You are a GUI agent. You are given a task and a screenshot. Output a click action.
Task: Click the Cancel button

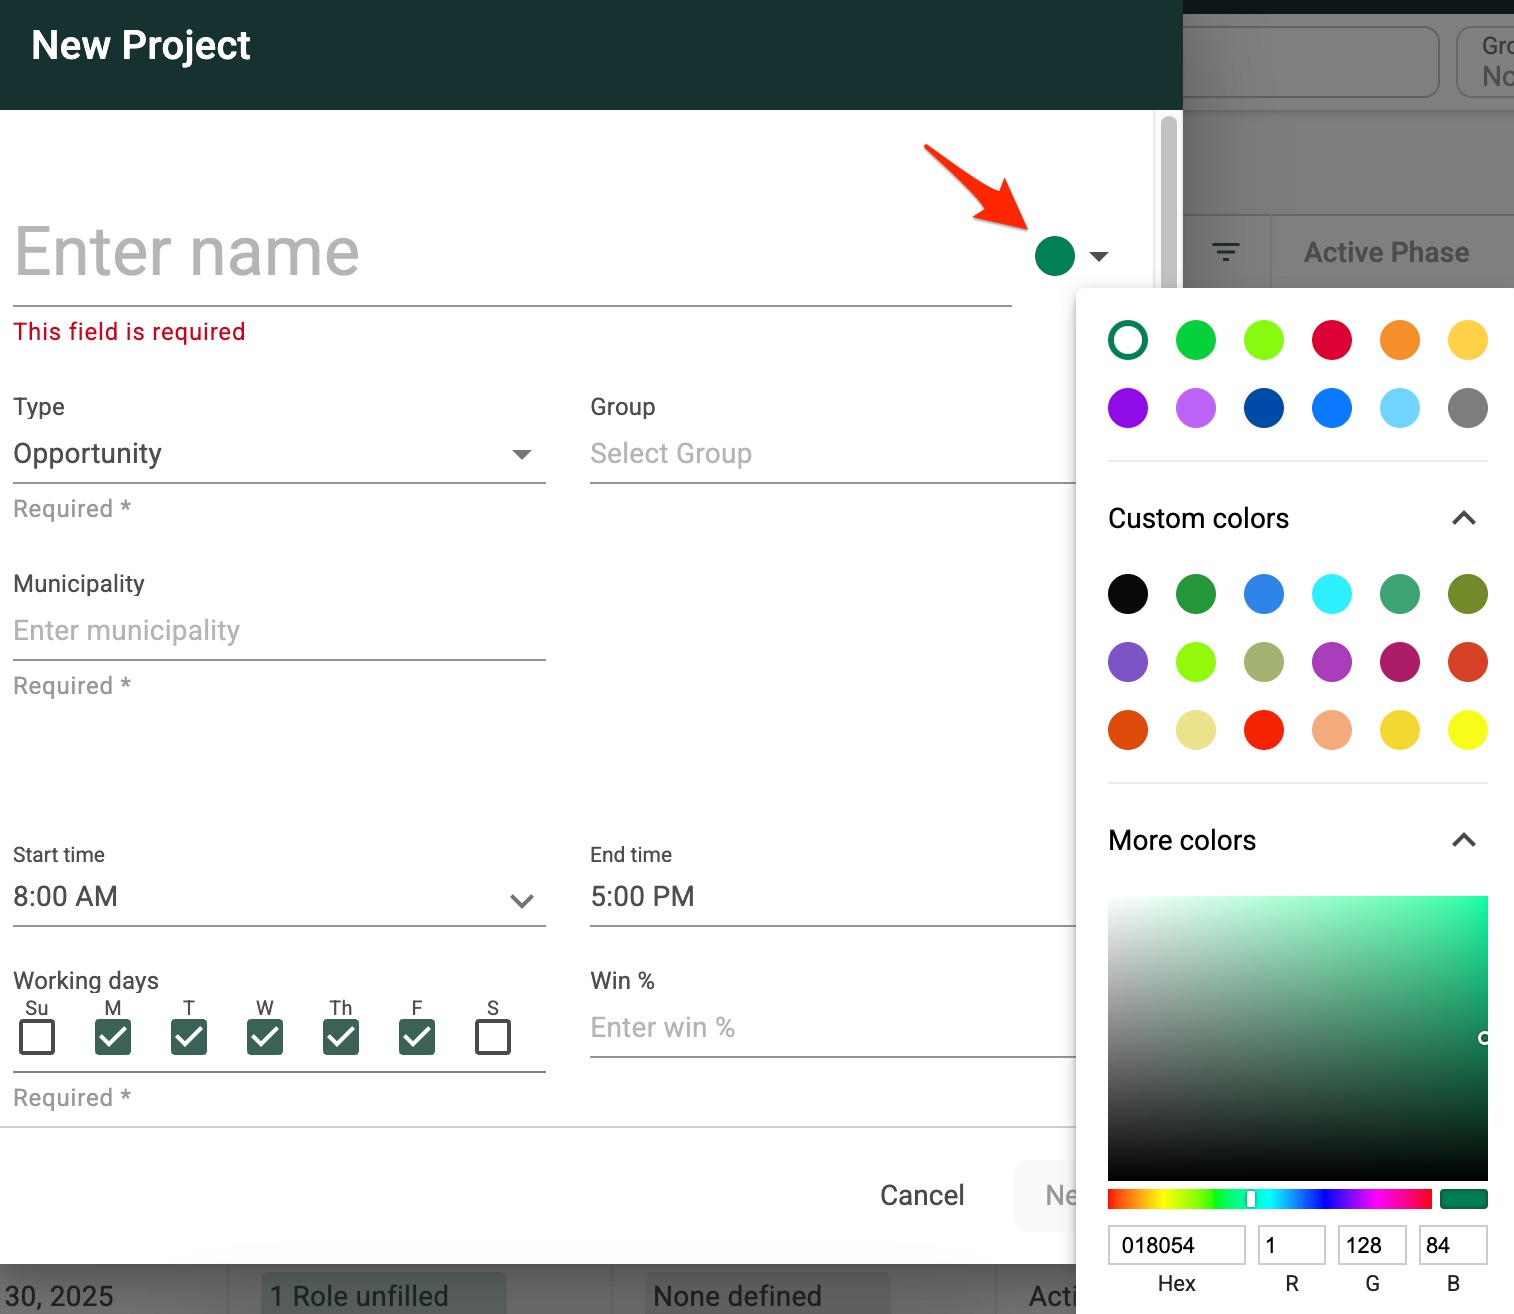pos(922,1195)
